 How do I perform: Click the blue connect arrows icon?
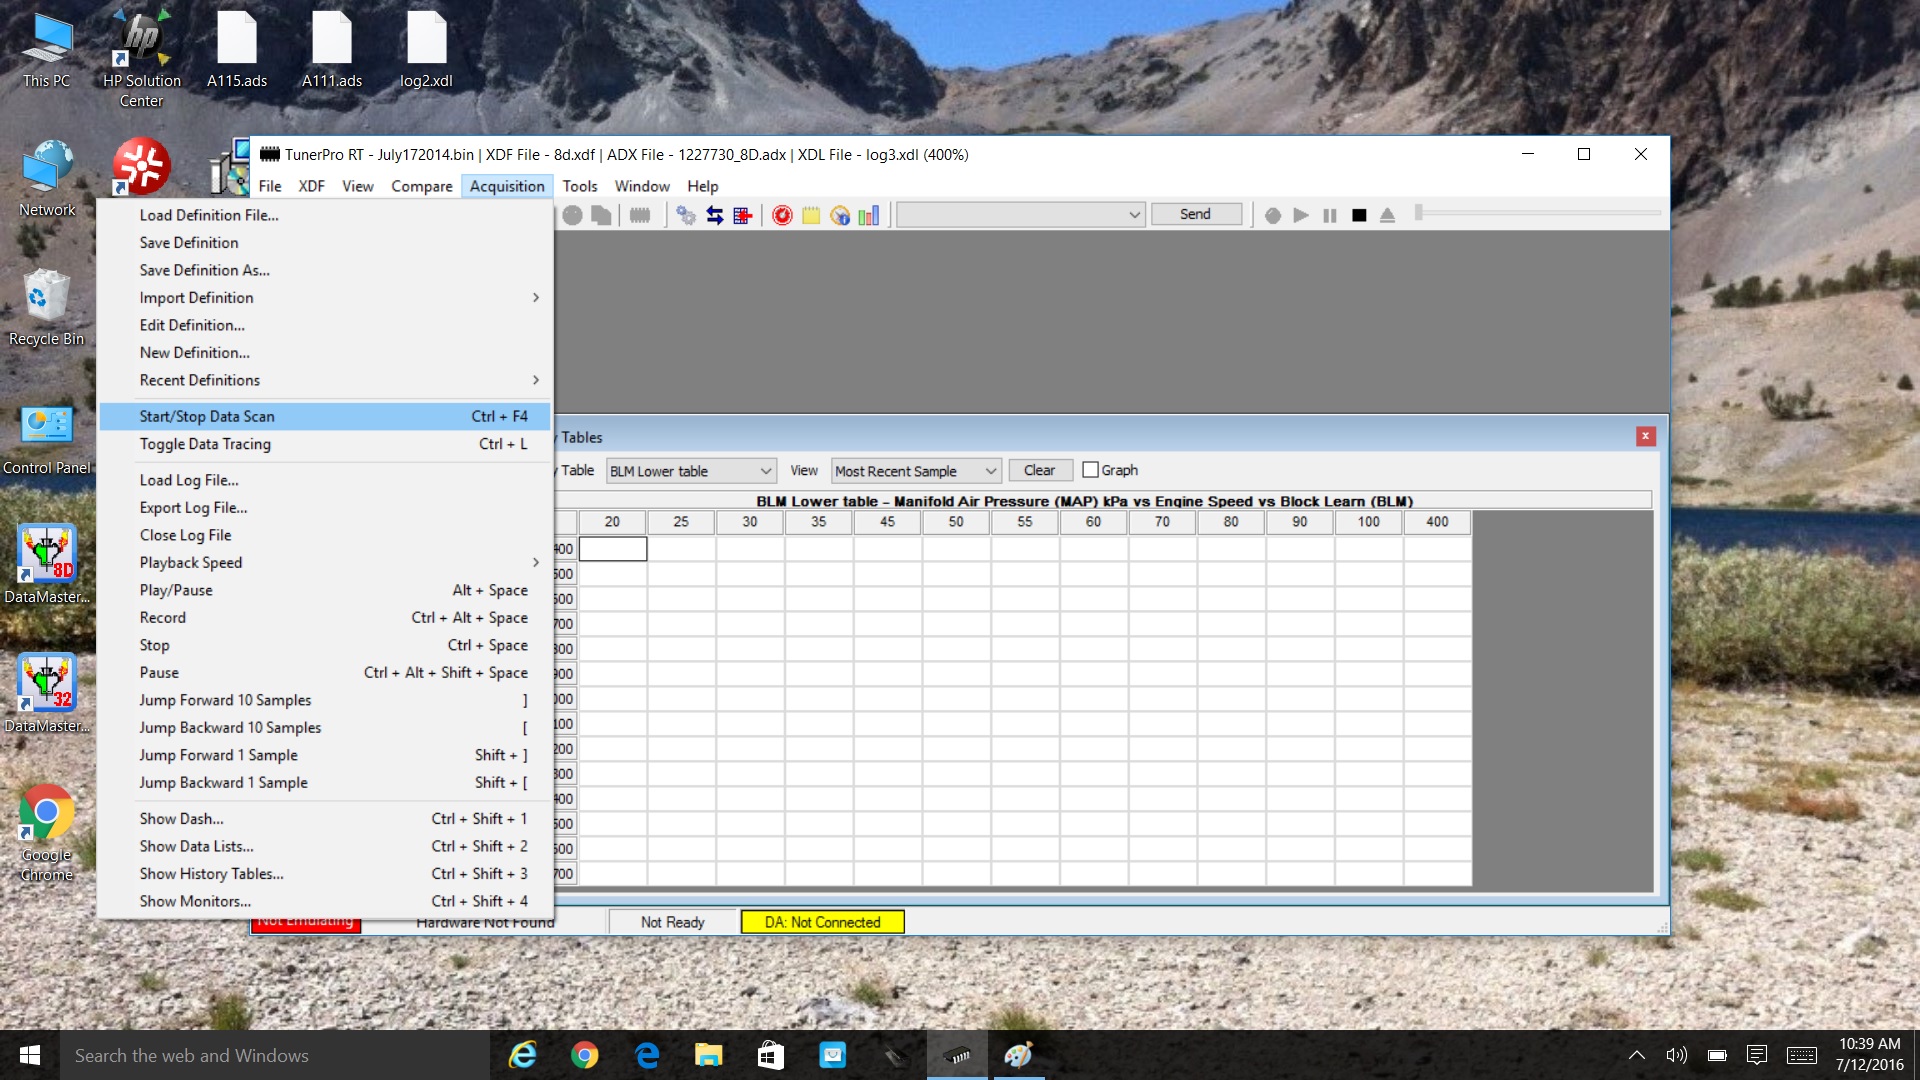715,215
